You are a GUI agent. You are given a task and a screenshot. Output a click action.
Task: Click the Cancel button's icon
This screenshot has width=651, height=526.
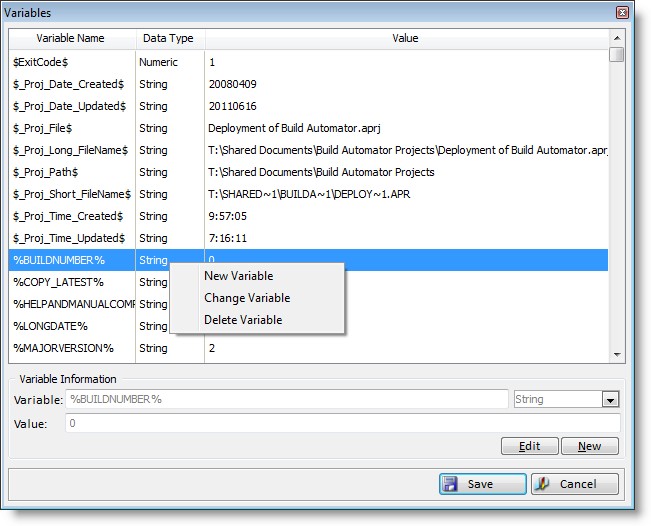(x=542, y=484)
